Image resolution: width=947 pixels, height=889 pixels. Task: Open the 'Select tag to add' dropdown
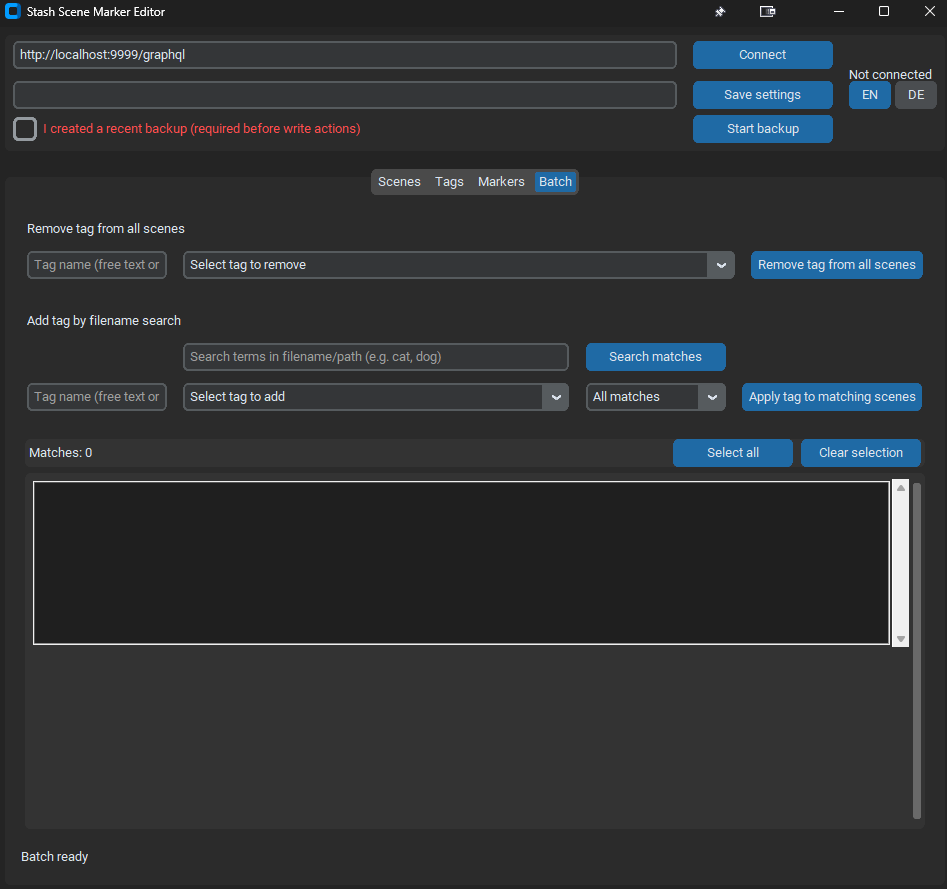(555, 397)
